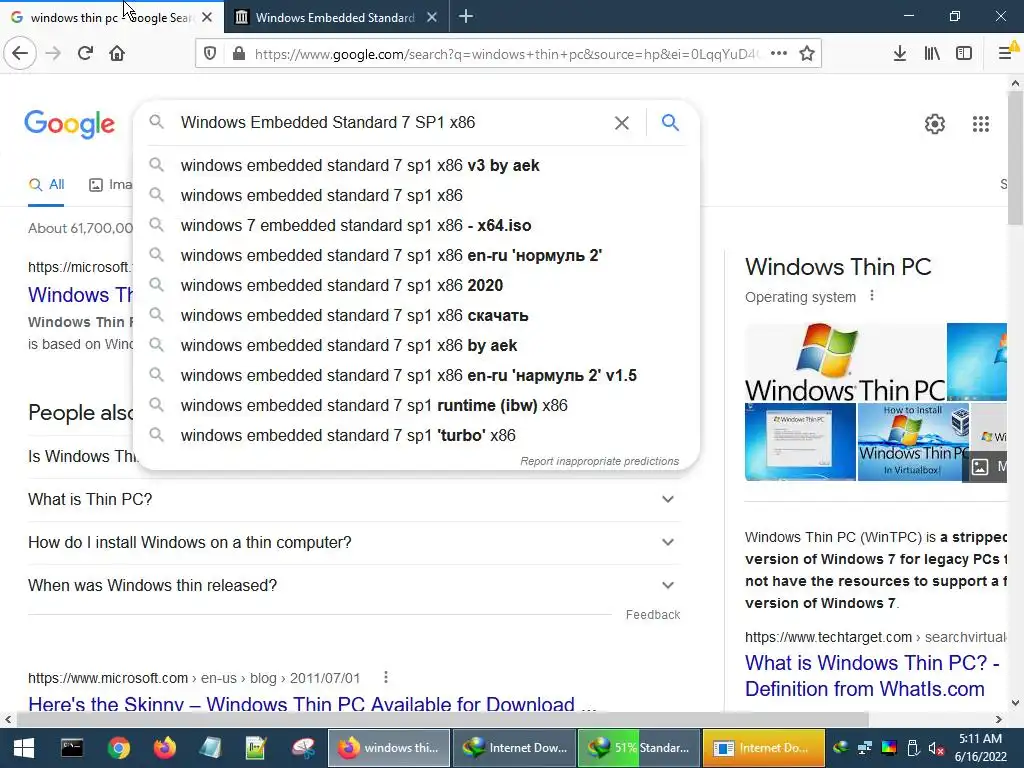Open "What is Windows Thin PC?" WhatIs.com link

tap(872, 676)
